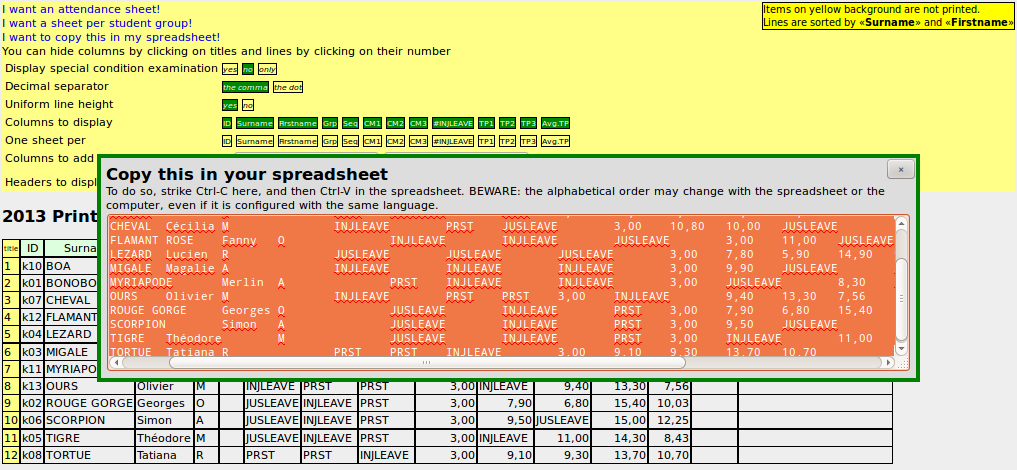Click 'I want to copy this in my spreadsheet!'

click(111, 37)
